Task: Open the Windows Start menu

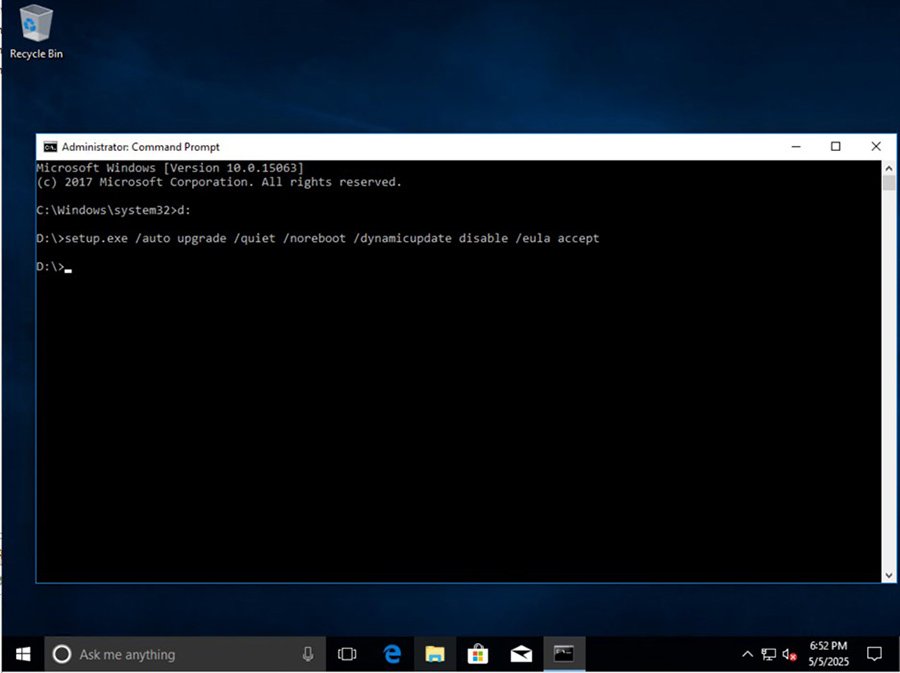Action: pos(22,654)
